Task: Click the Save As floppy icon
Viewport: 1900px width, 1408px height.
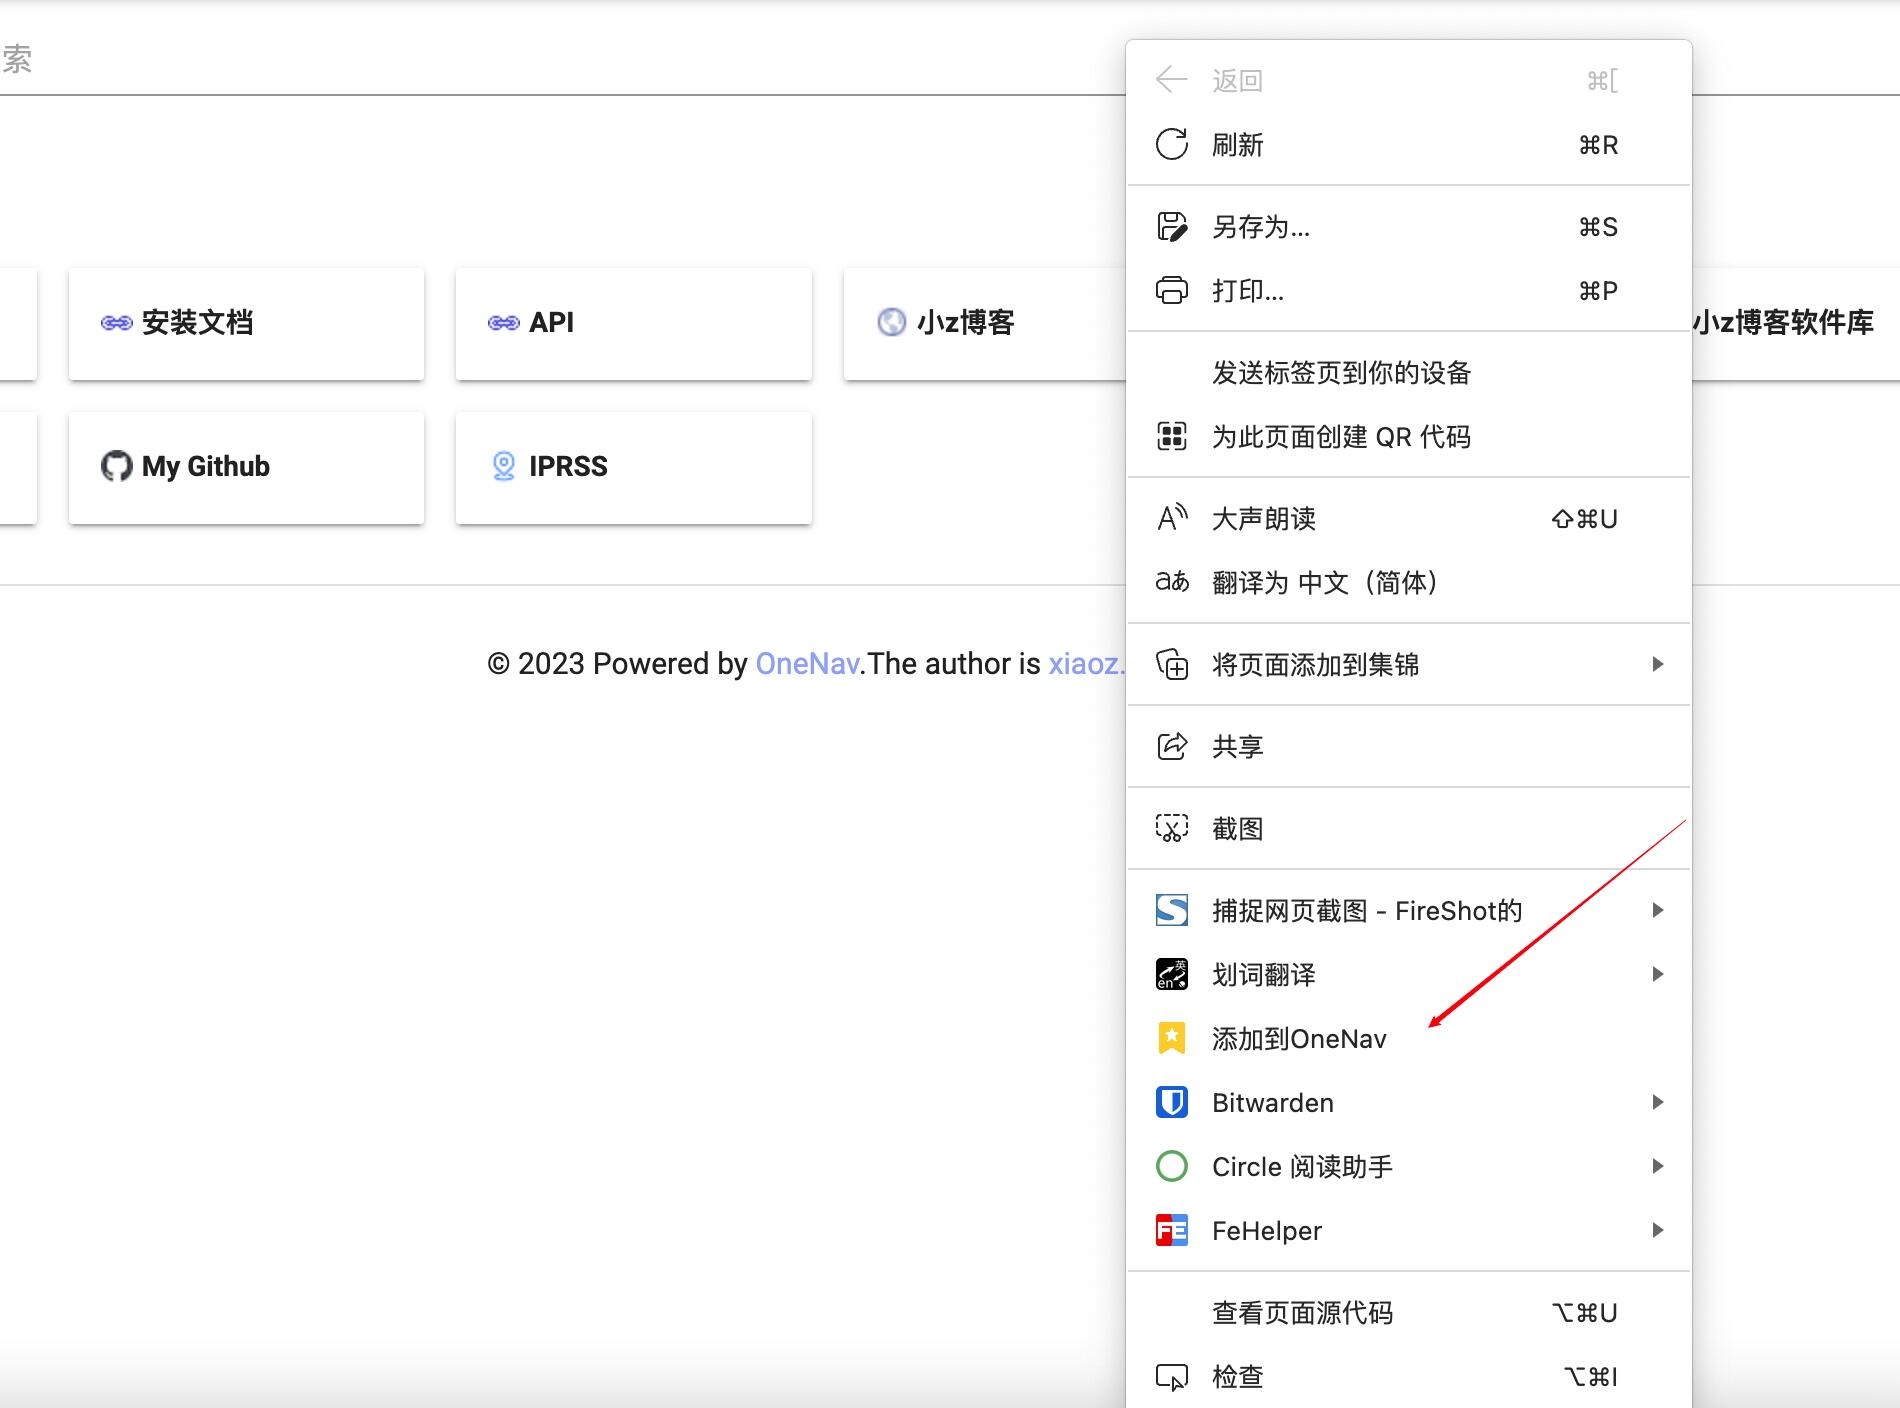Action: point(1171,227)
